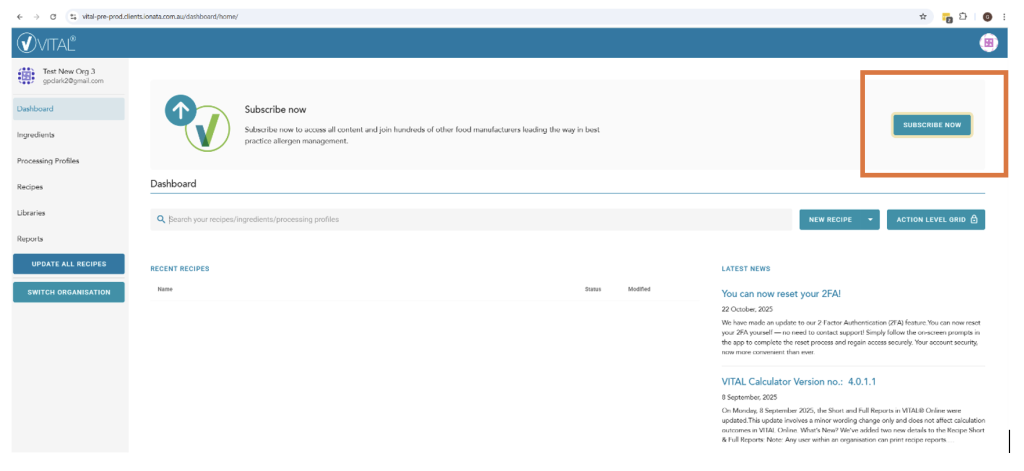
Task: Open the Chrome three-dot menu
Action: pos(1006,17)
